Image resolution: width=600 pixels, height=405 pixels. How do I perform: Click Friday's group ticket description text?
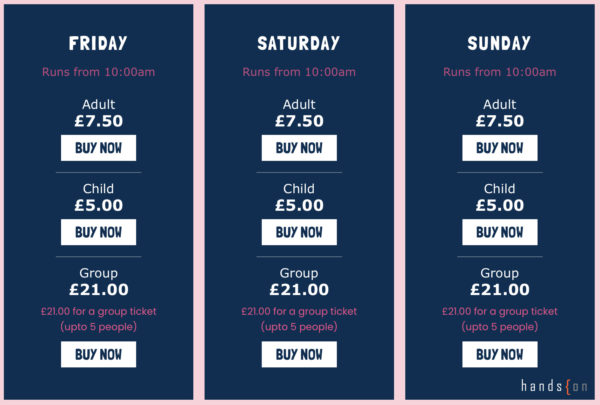tap(99, 319)
